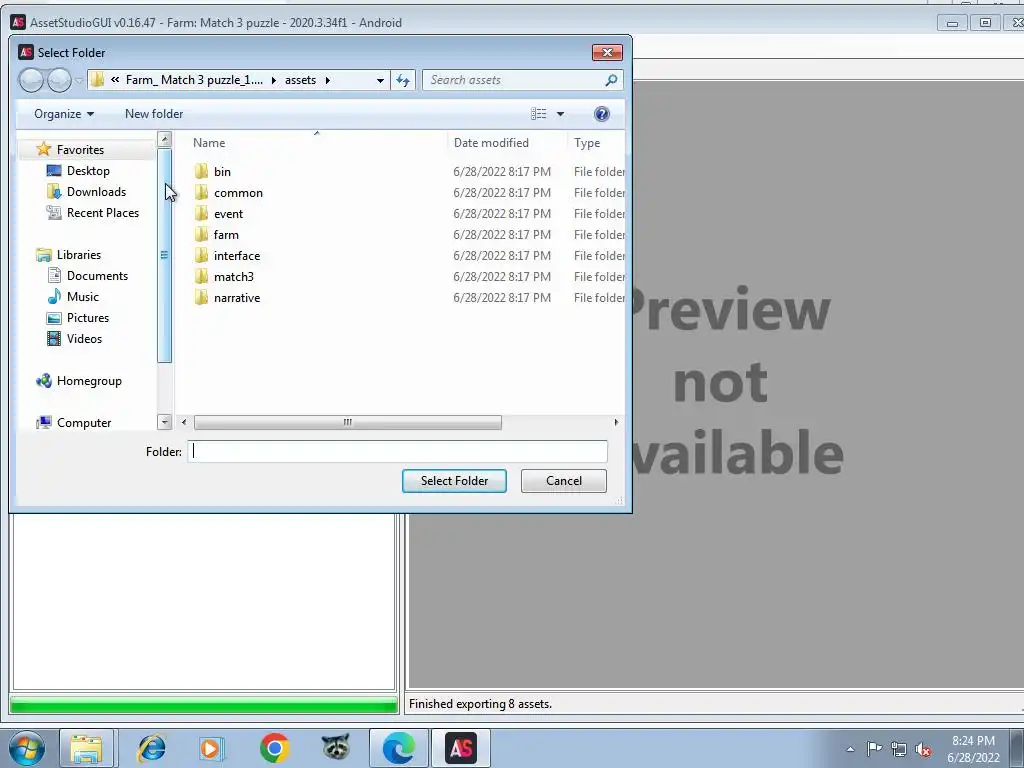Click the Favorites star icon
Screen dimensions: 1024x768
pyautogui.click(x=44, y=149)
